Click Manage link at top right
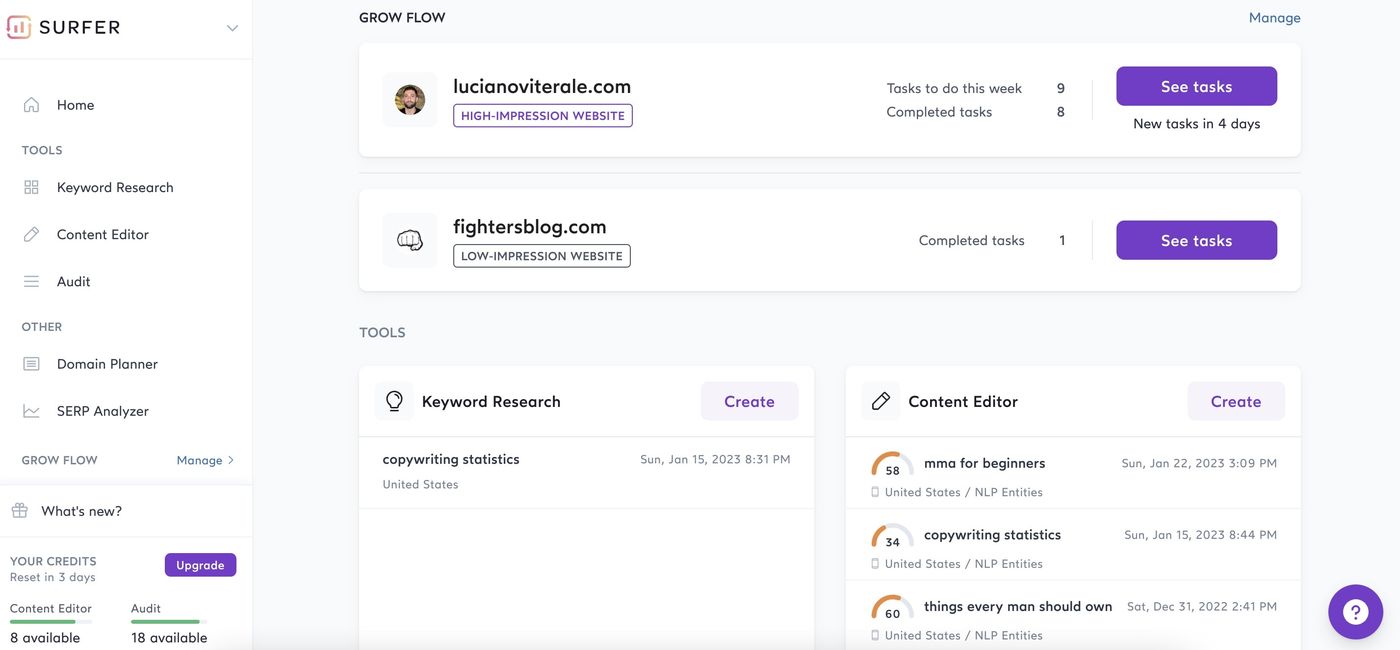This screenshot has width=1400, height=650. point(1275,17)
